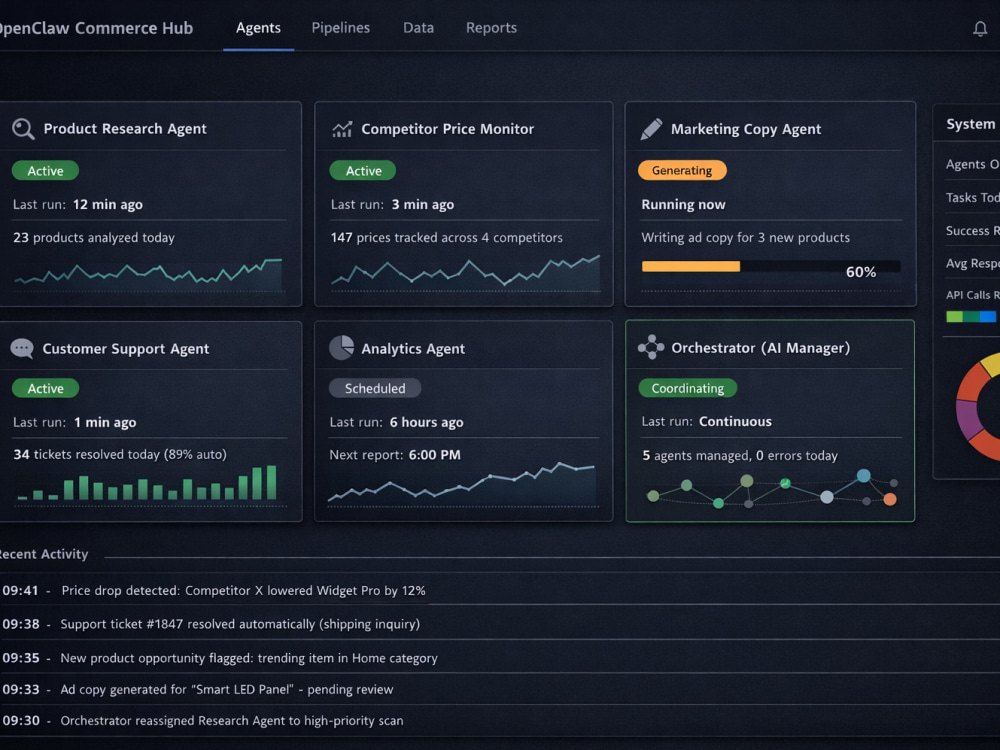Select the 09:33 Smart LED Panel row
This screenshot has width=1000, height=750.
pos(500,689)
